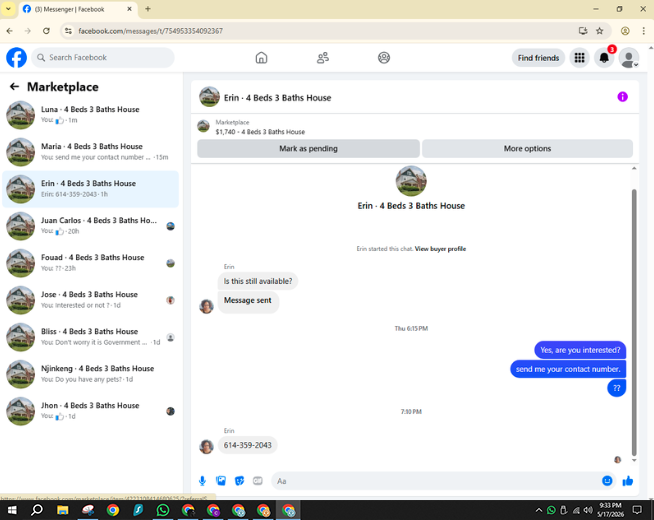Image resolution: width=654 pixels, height=520 pixels.
Task: Select Erin's conversation in the list
Action: [x=91, y=189]
